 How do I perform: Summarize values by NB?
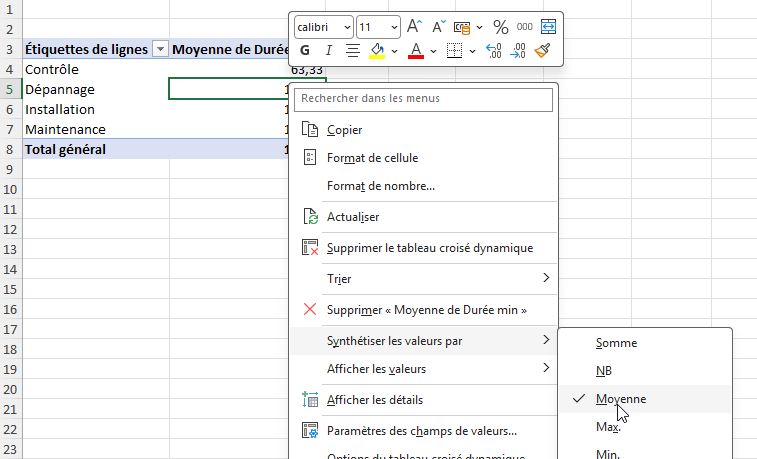645,371
